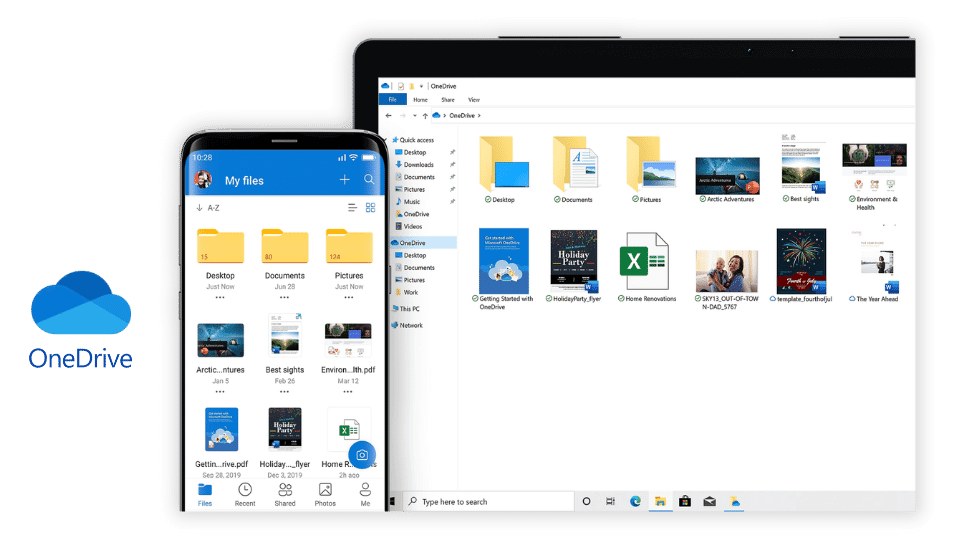The height and width of the screenshot is (540, 960).
Task: Open the Home ribbon tab
Action: pos(420,100)
